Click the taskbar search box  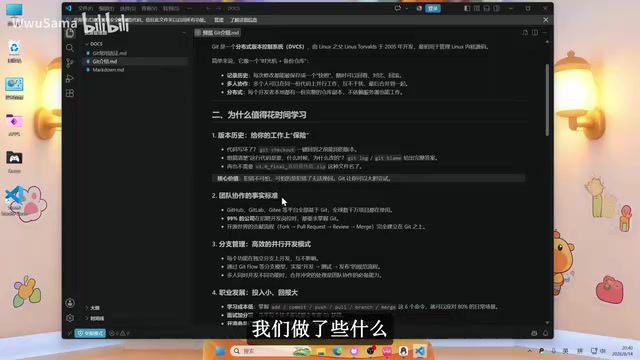coord(270,351)
